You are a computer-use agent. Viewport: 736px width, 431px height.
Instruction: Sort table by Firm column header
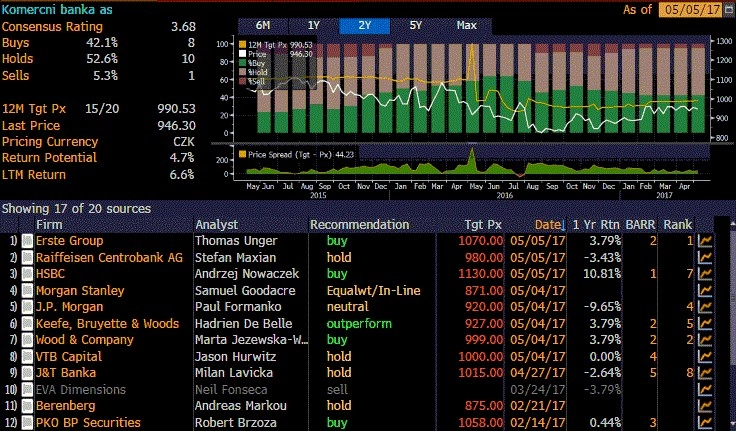49,225
